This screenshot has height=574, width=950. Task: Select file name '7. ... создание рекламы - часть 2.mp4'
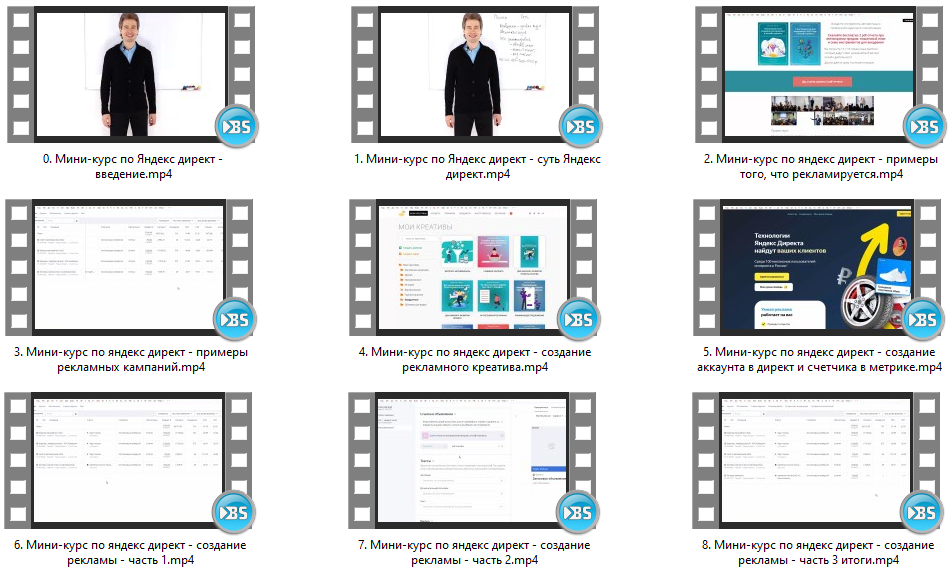[474, 552]
